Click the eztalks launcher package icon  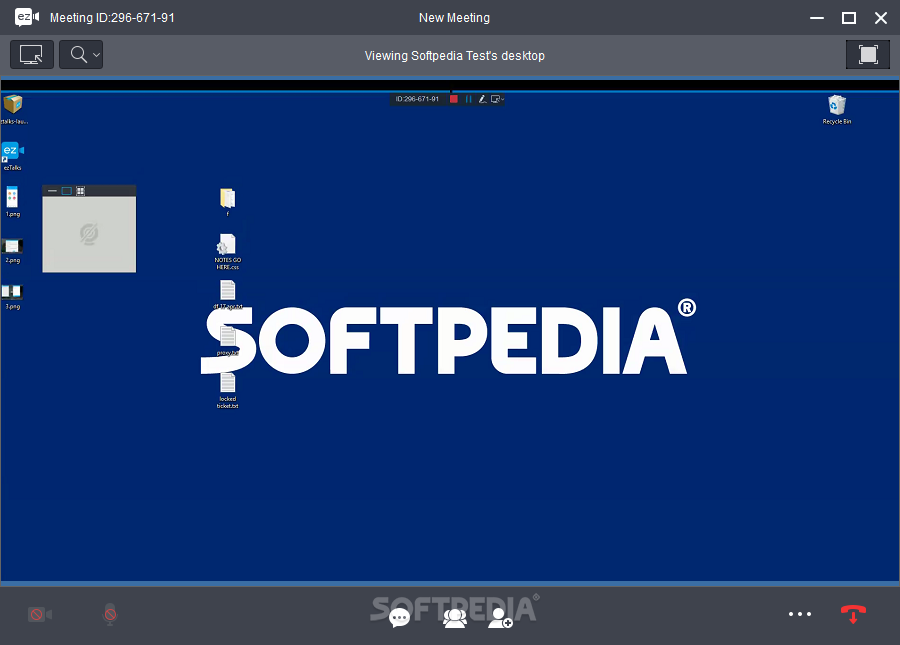(13, 110)
